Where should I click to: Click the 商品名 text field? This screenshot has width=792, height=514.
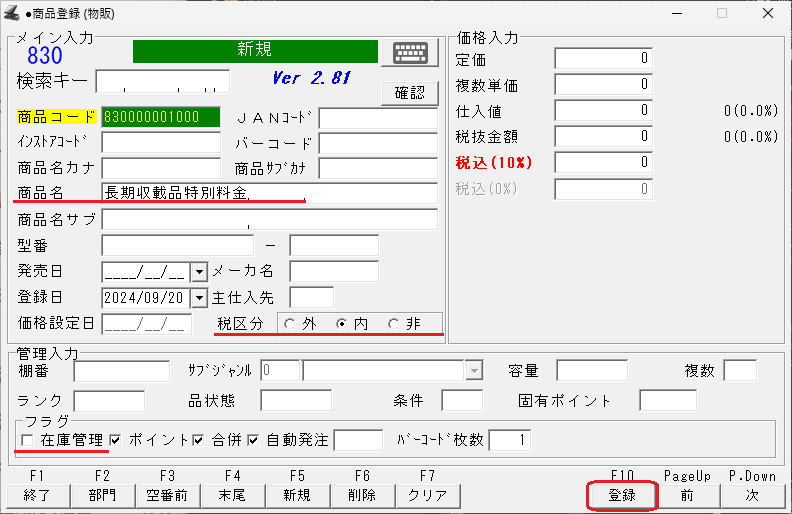tap(269, 193)
